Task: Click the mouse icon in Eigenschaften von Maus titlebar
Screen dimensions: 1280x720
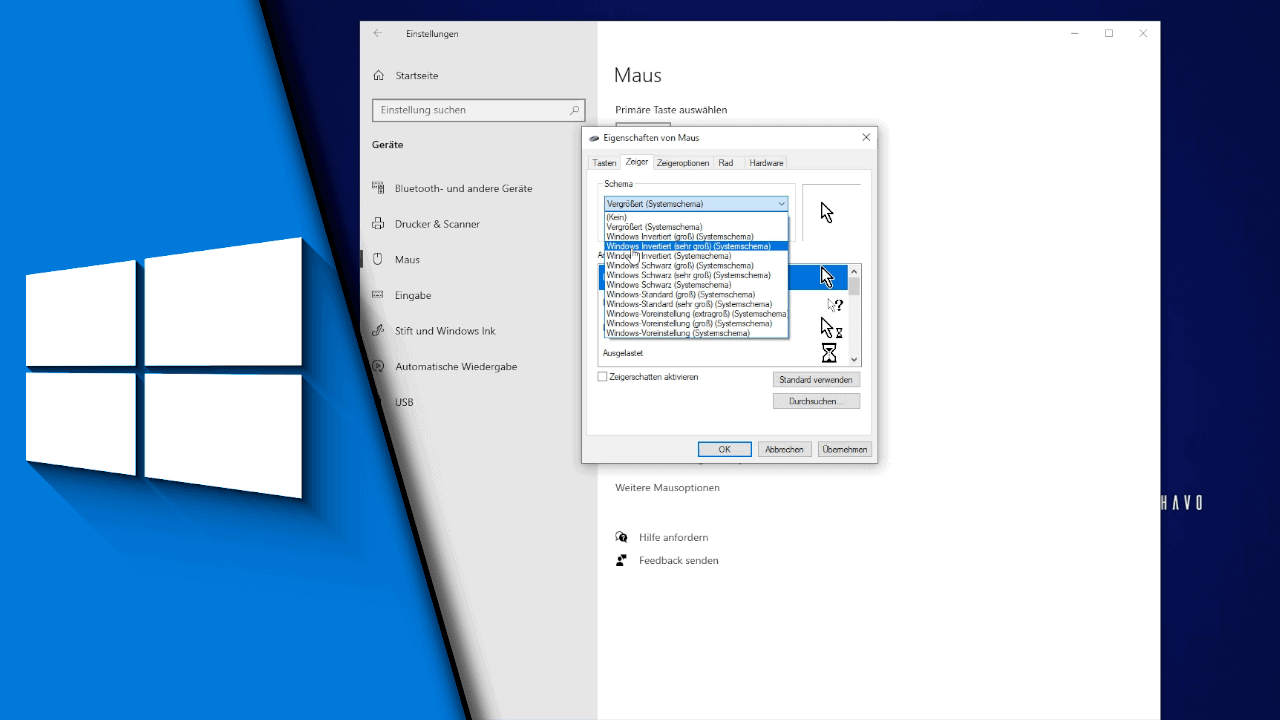Action: click(594, 138)
